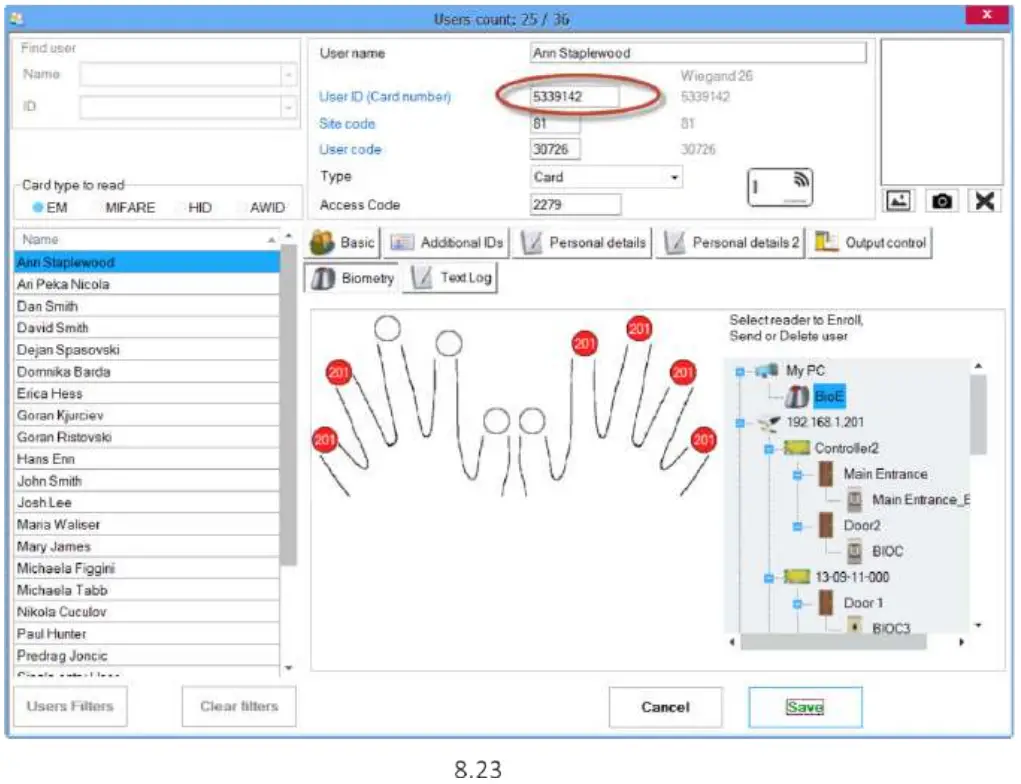Click the User ID card number field
Viewport: 1021px width, 784px height.
[574, 97]
